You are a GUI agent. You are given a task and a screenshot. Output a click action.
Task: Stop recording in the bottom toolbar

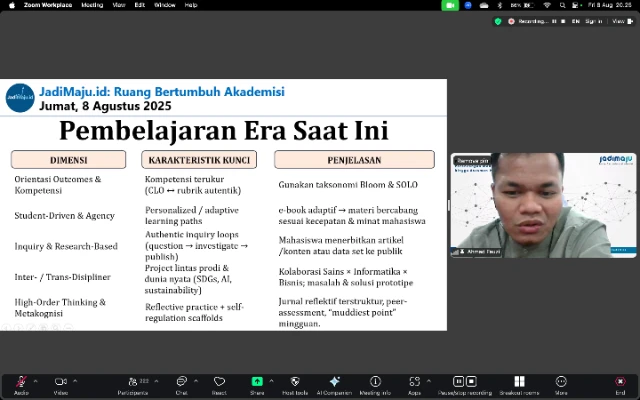click(x=471, y=381)
